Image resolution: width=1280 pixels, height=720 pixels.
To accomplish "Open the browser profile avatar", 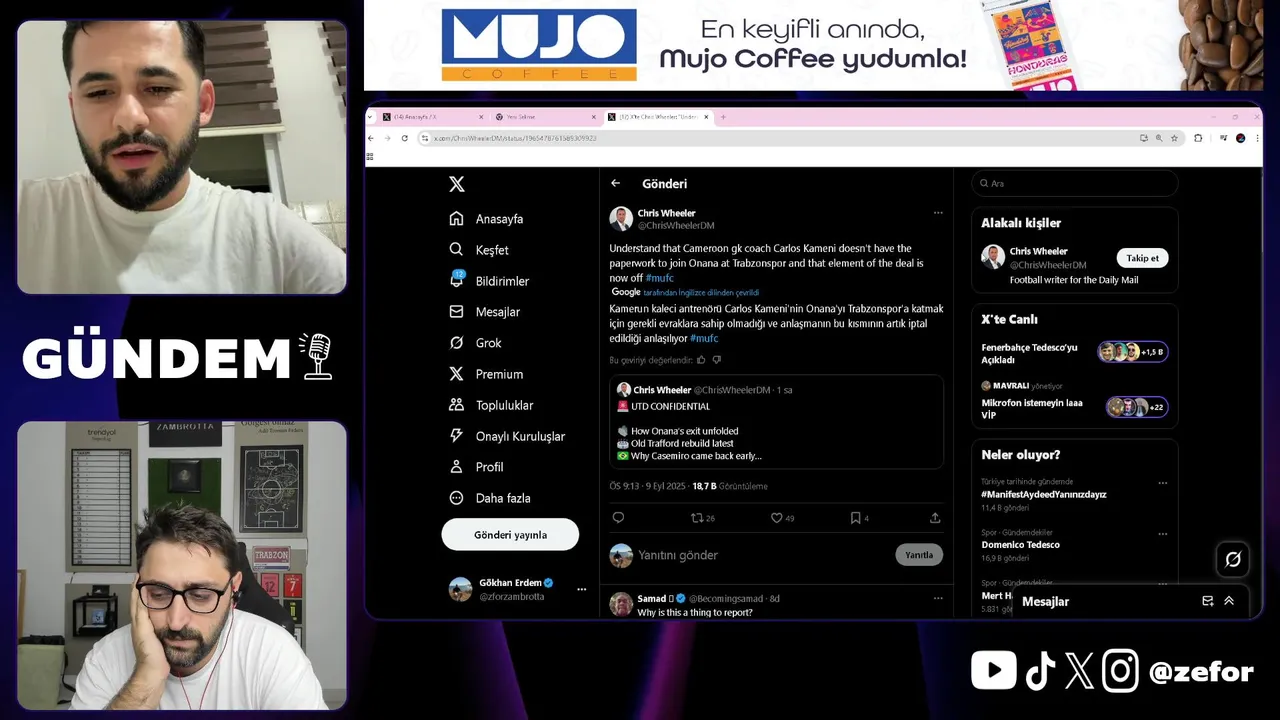I will pyautogui.click(x=1240, y=138).
